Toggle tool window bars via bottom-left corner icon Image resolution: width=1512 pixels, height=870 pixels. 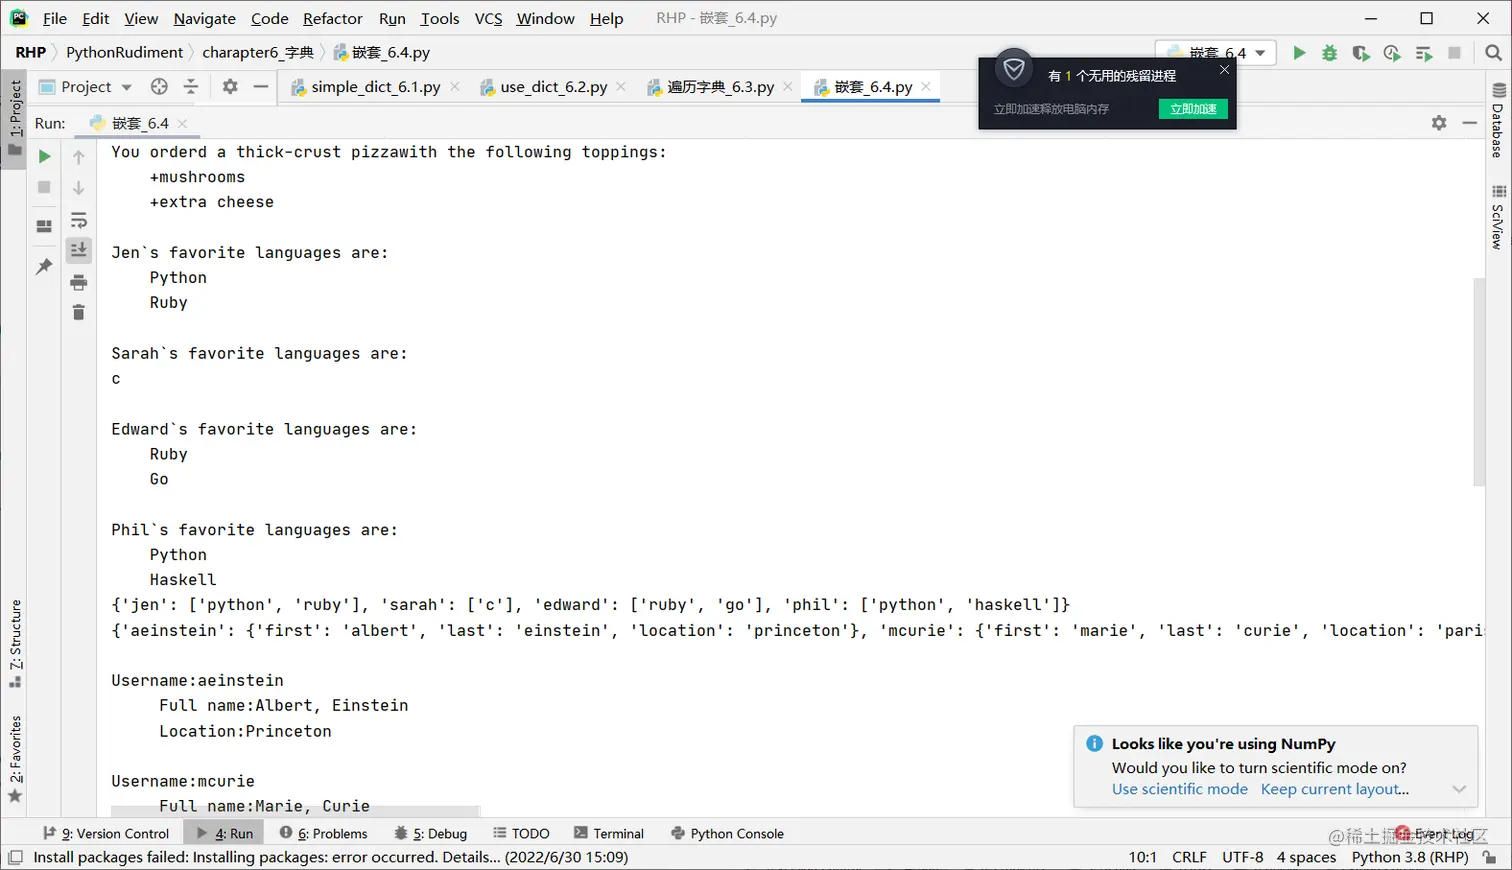(x=15, y=858)
